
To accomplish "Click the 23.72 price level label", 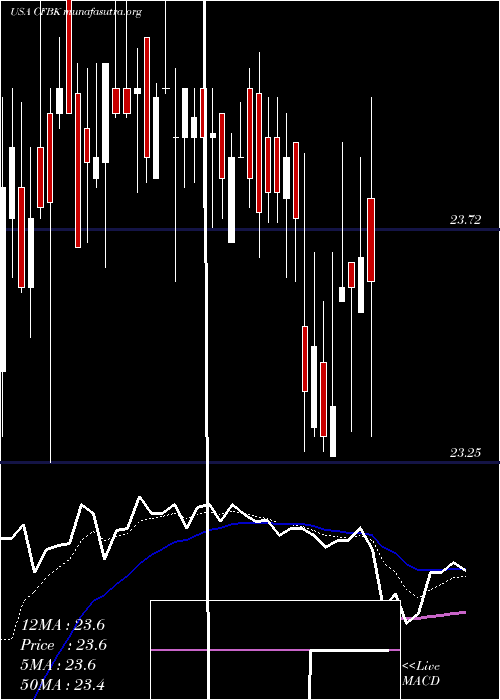I will pyautogui.click(x=465, y=220).
